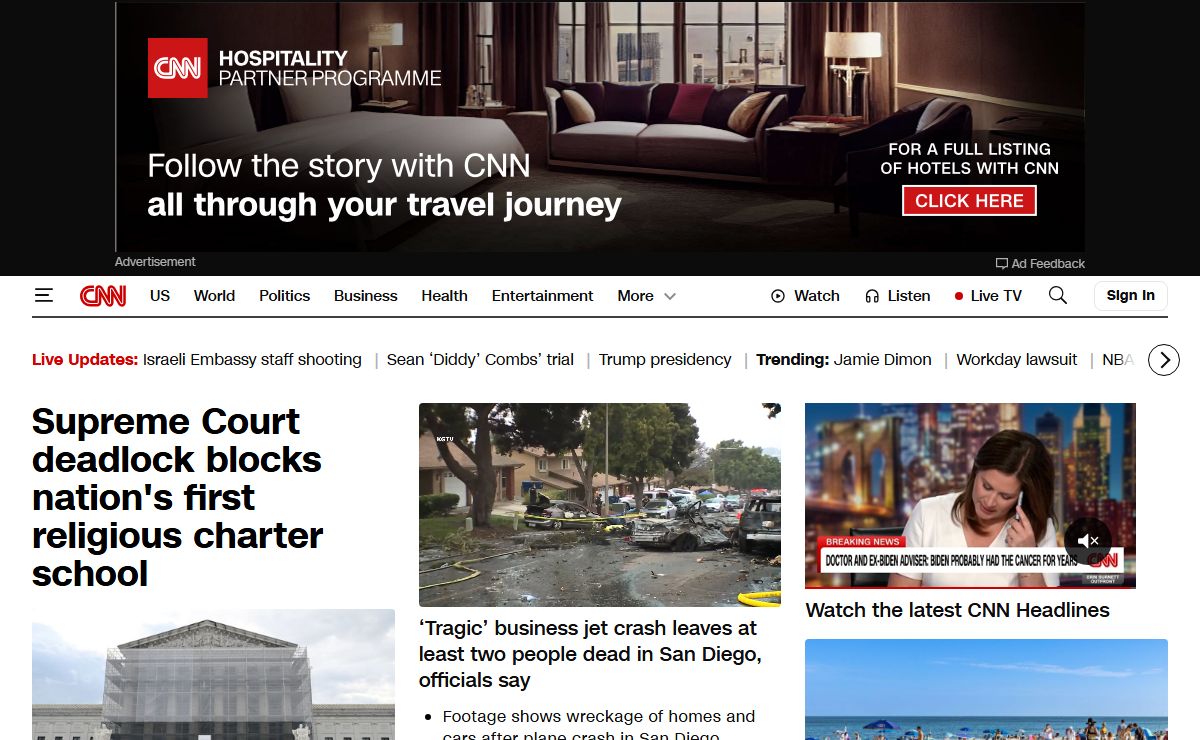Click the CNN logo in navbar

pos(103,296)
